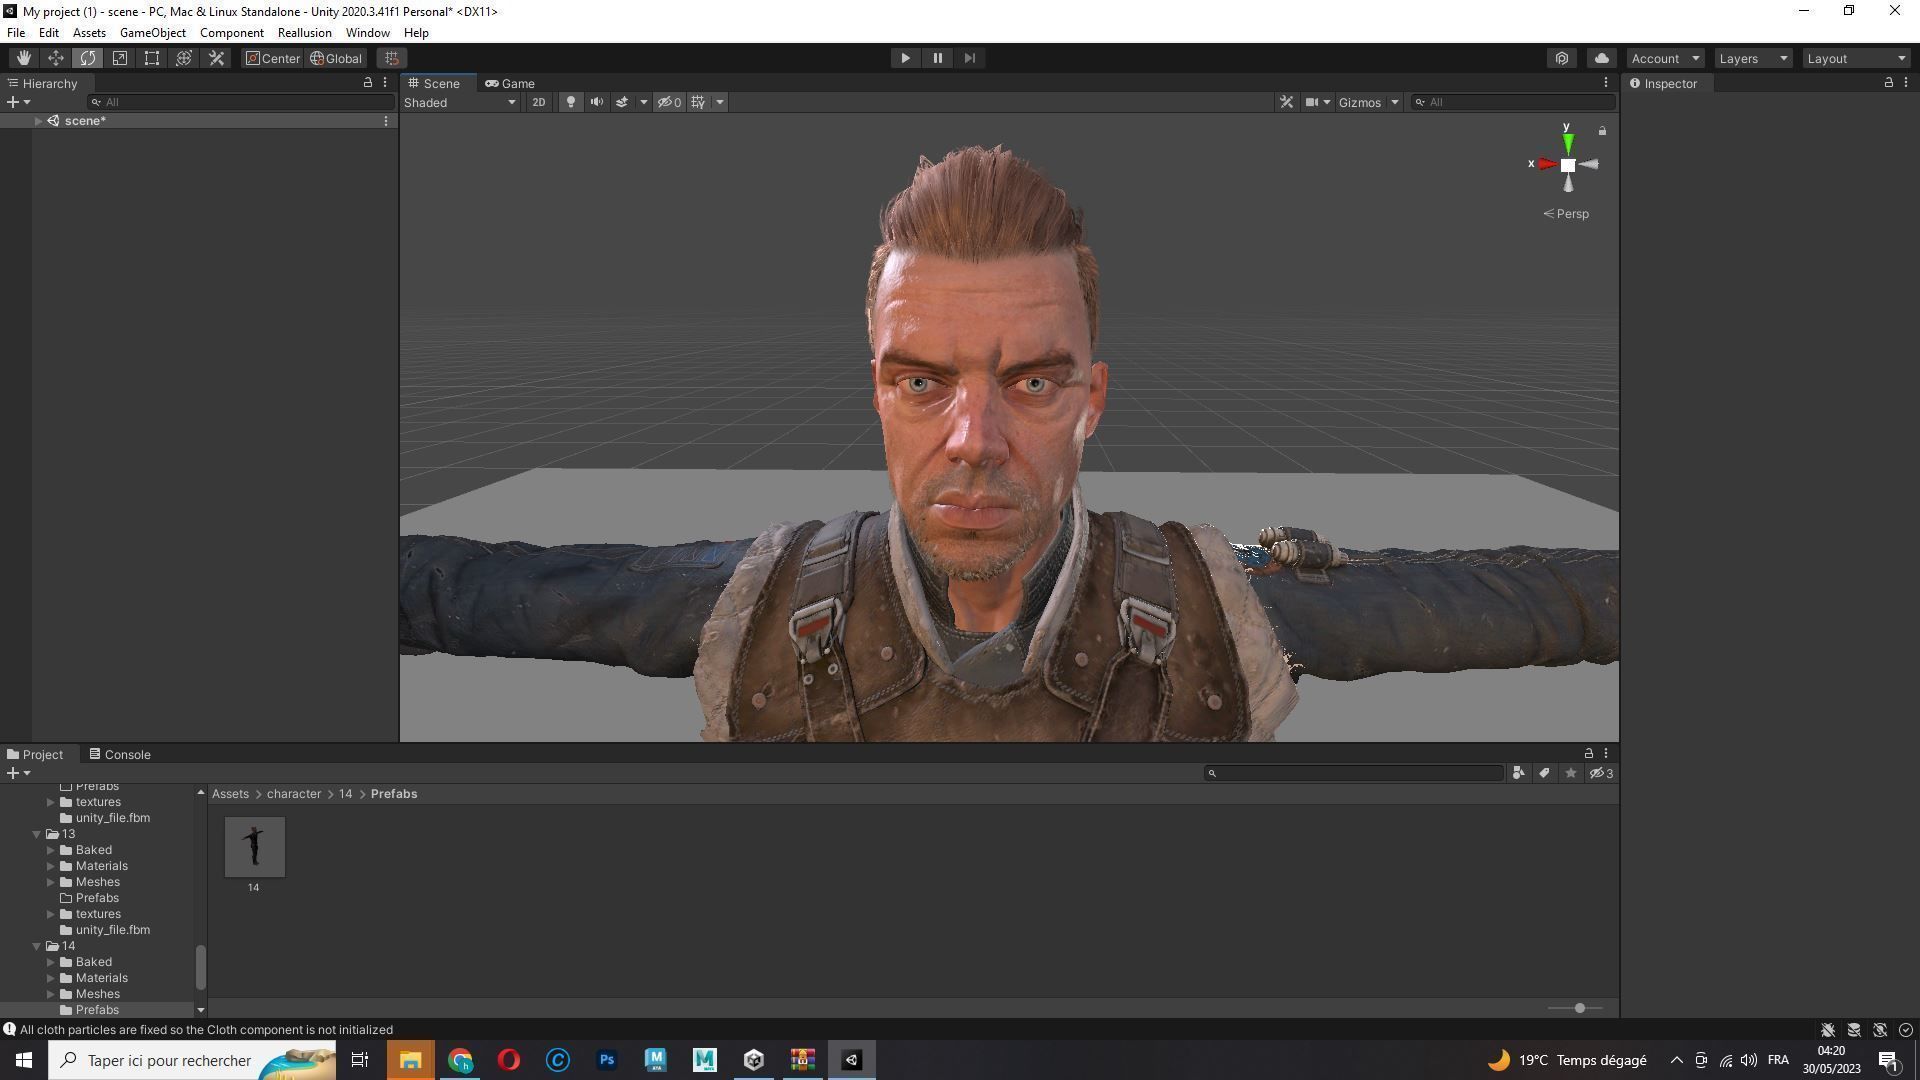The width and height of the screenshot is (1920, 1080).
Task: Open the Component menu
Action: pos(231,32)
